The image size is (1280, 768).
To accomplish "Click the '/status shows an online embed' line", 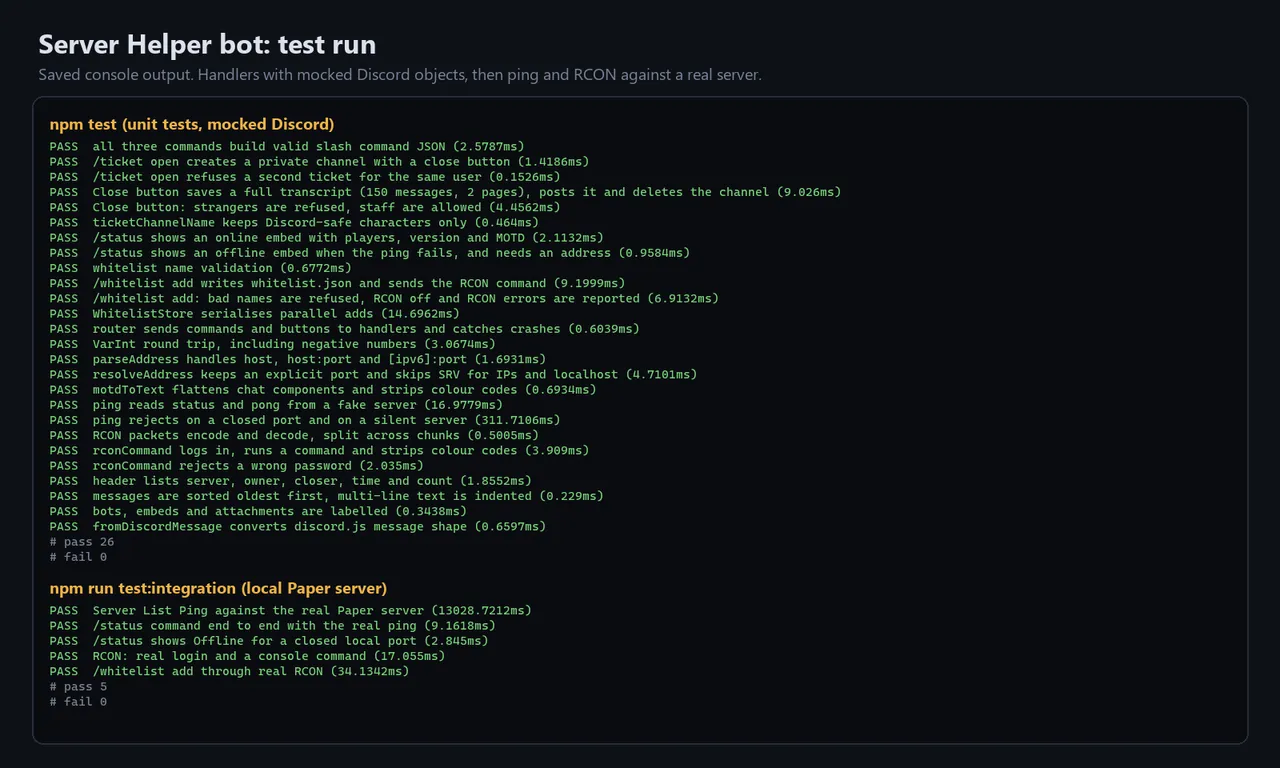I will click(327, 237).
